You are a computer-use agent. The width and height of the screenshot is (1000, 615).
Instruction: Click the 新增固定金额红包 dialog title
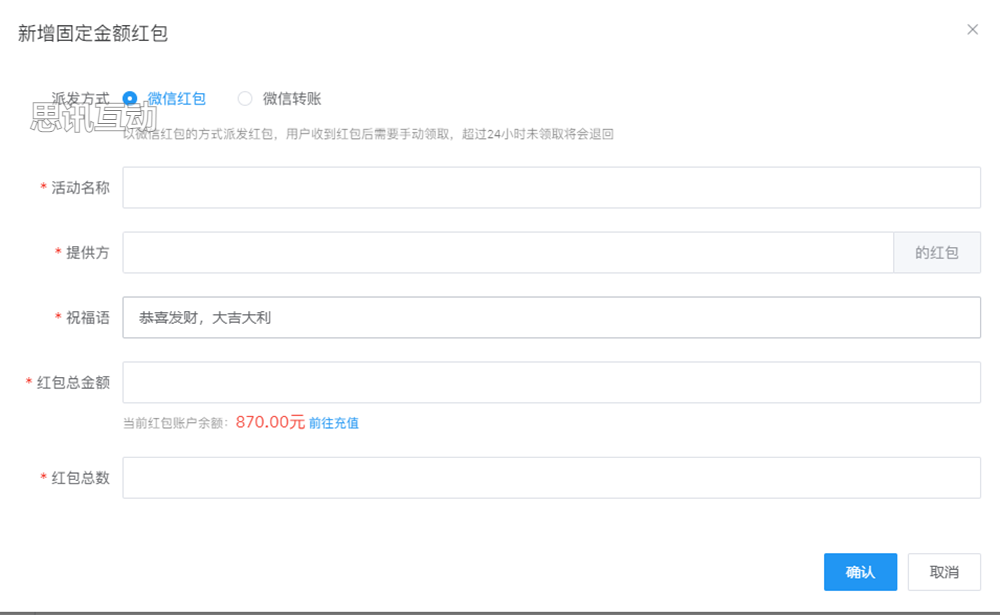pyautogui.click(x=93, y=33)
